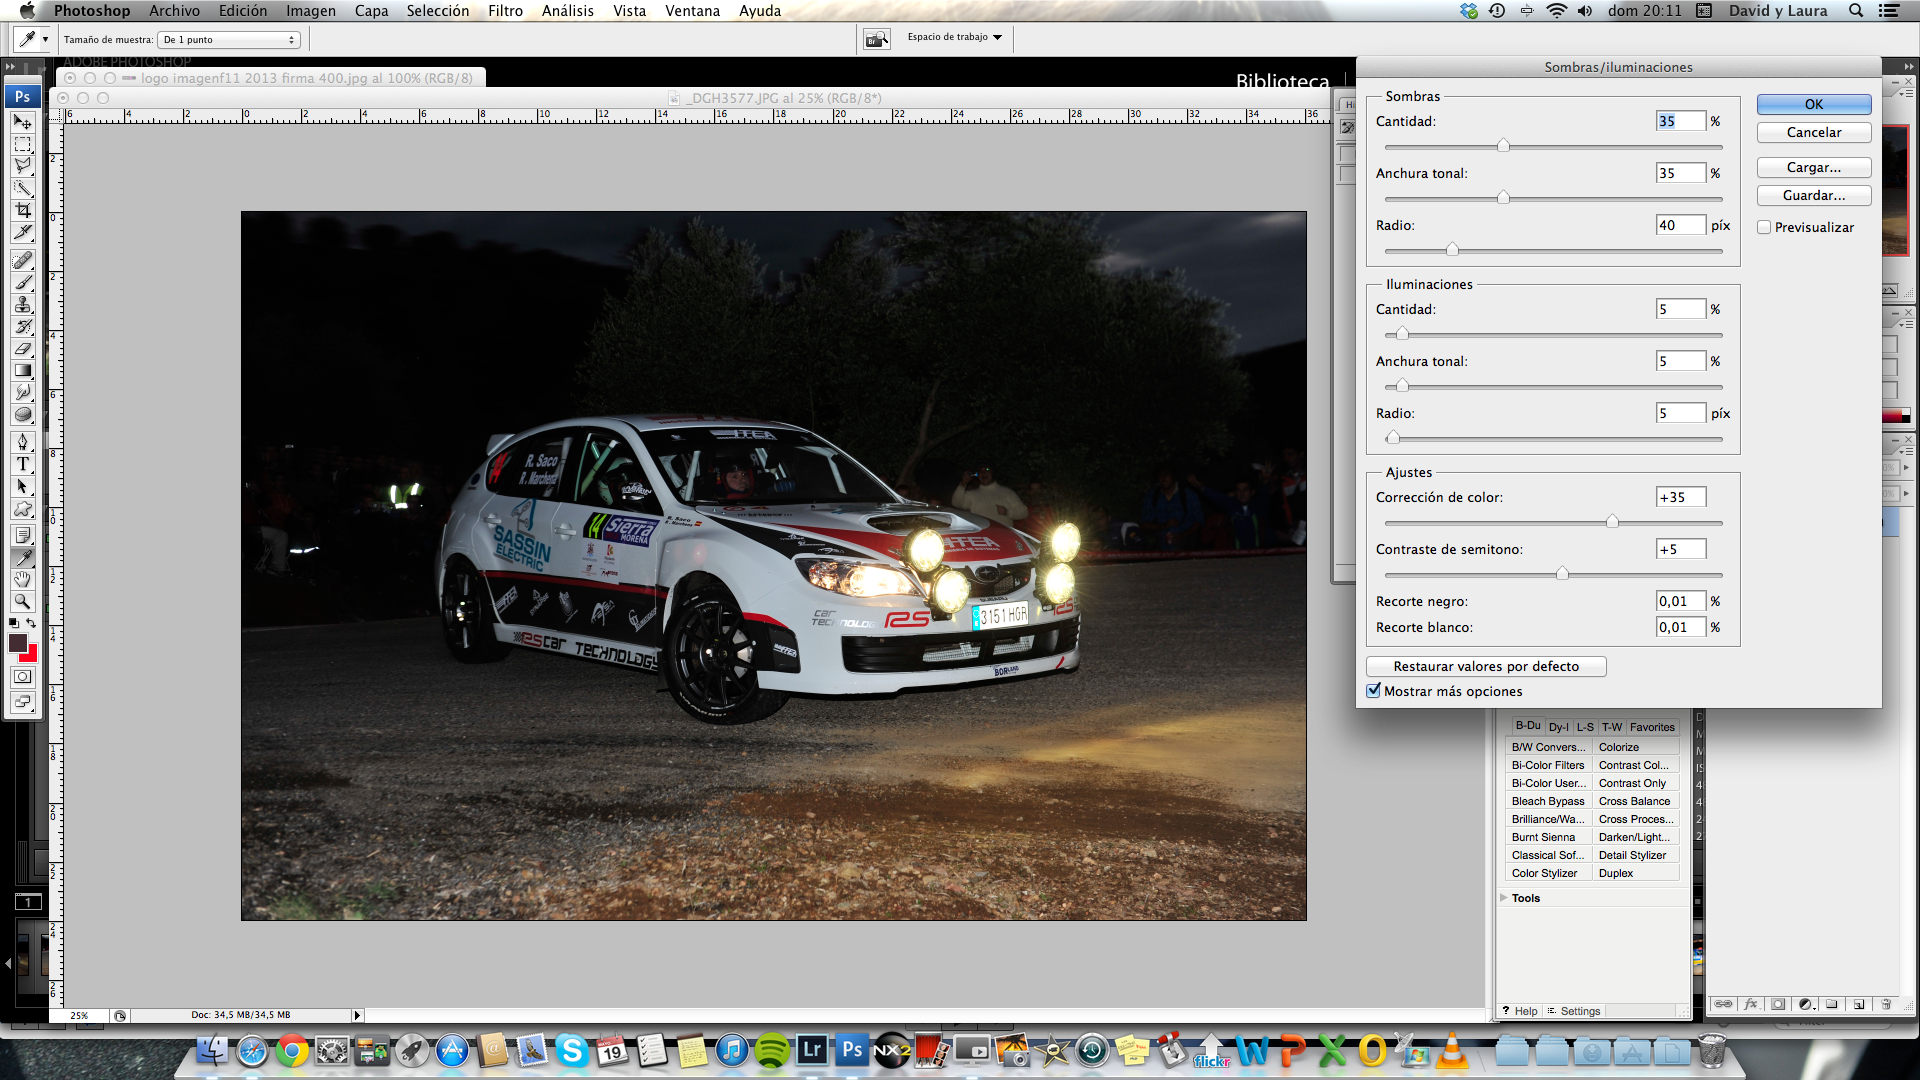Select the Zoom tool
Image resolution: width=1920 pixels, height=1080 pixels.
pyautogui.click(x=22, y=601)
